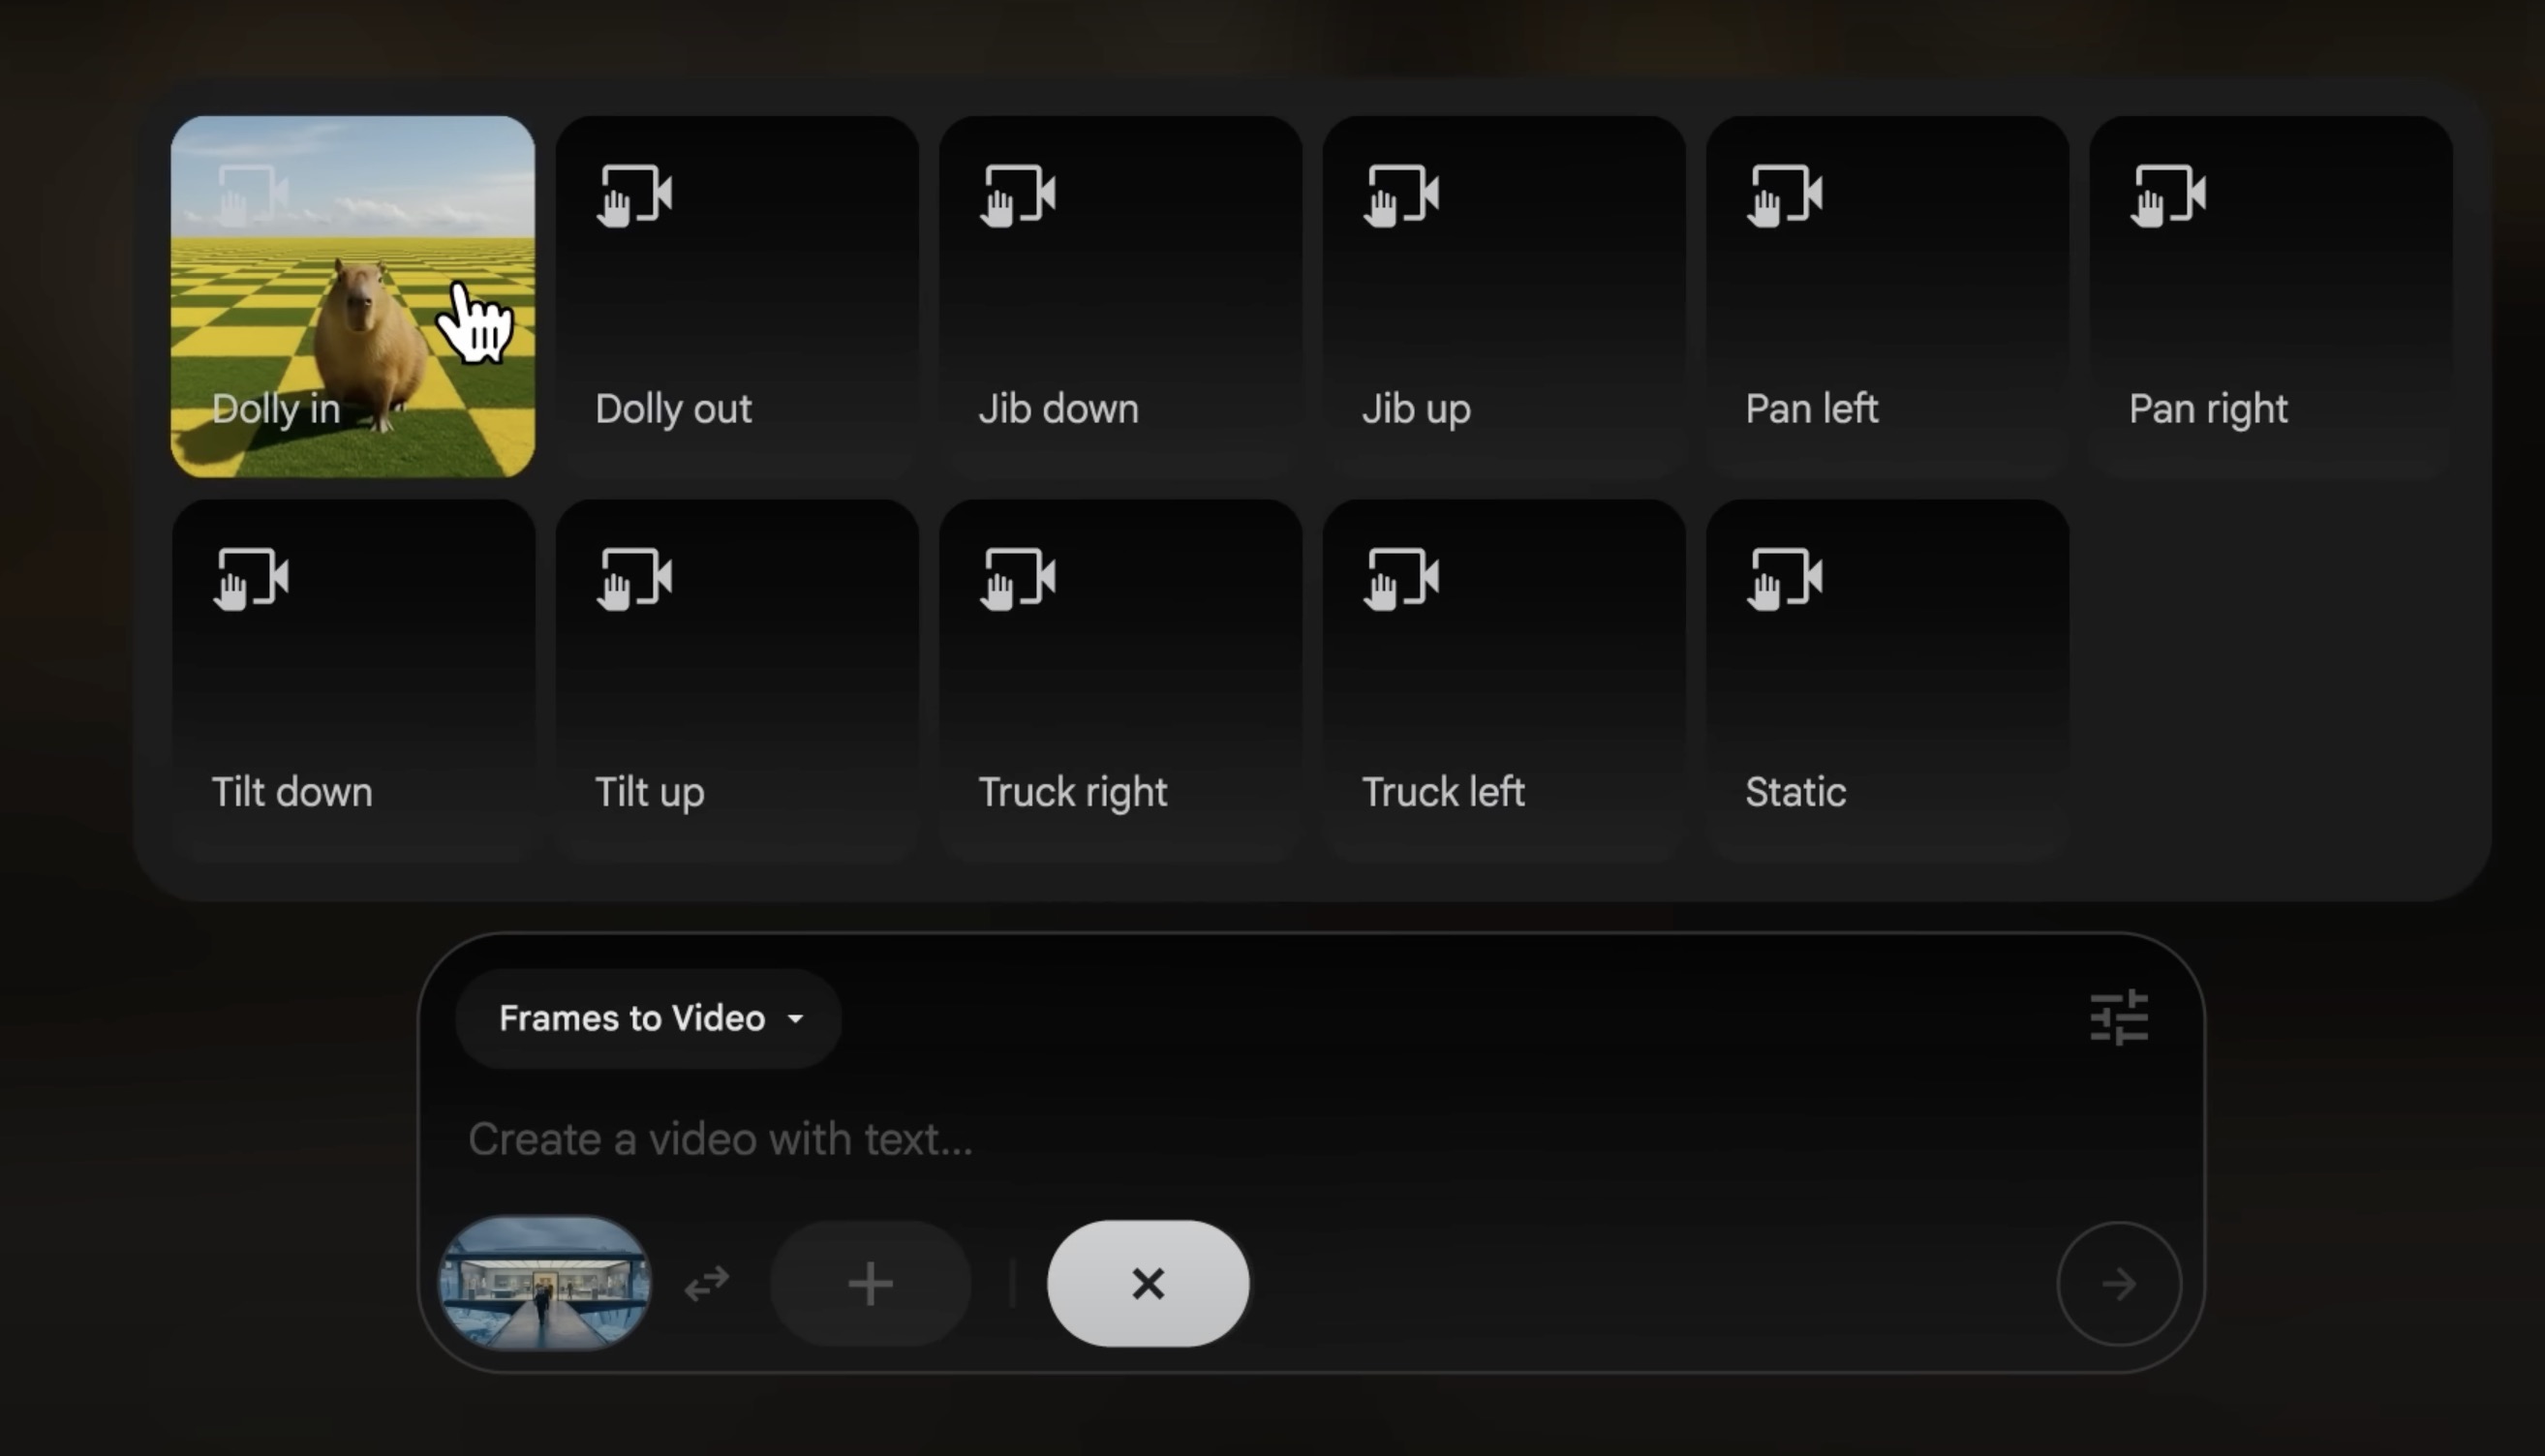
Task: Click the arrow submit button
Action: click(2118, 1283)
